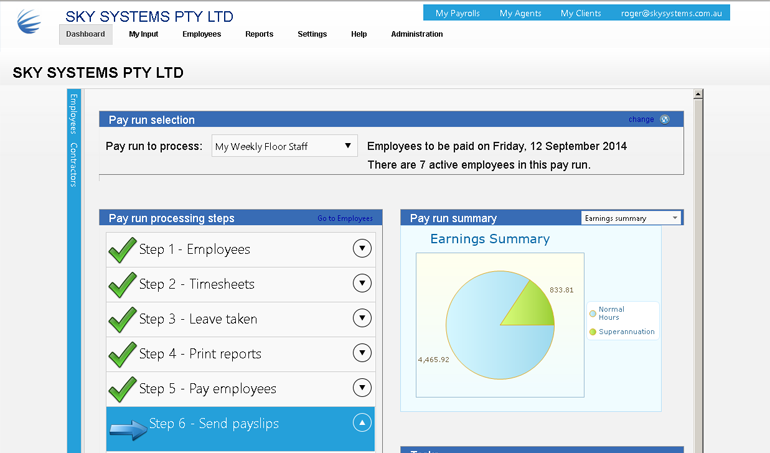Click the roger@skysystems.com.au account link
The width and height of the screenshot is (770, 453).
pos(671,13)
